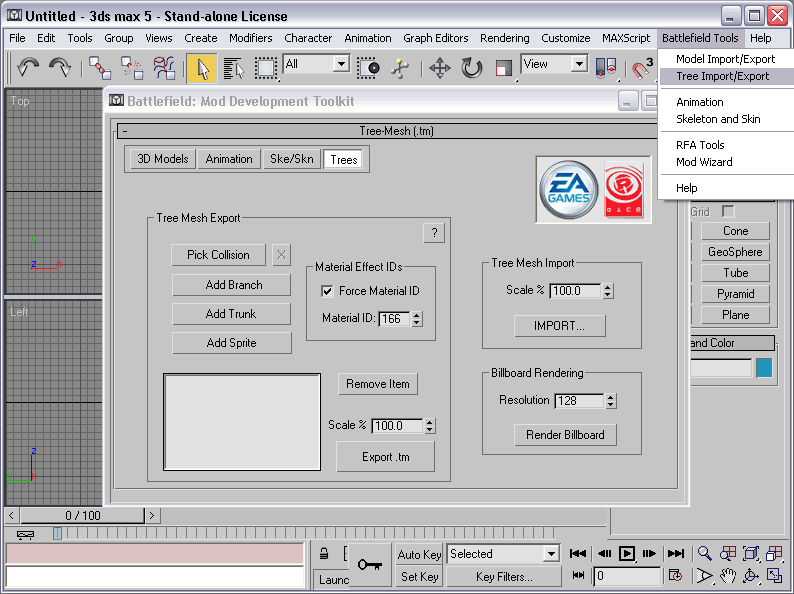This screenshot has width=794, height=594.
Task: Select Model Import/Export from Battlefield Tools menu
Action: (725, 59)
